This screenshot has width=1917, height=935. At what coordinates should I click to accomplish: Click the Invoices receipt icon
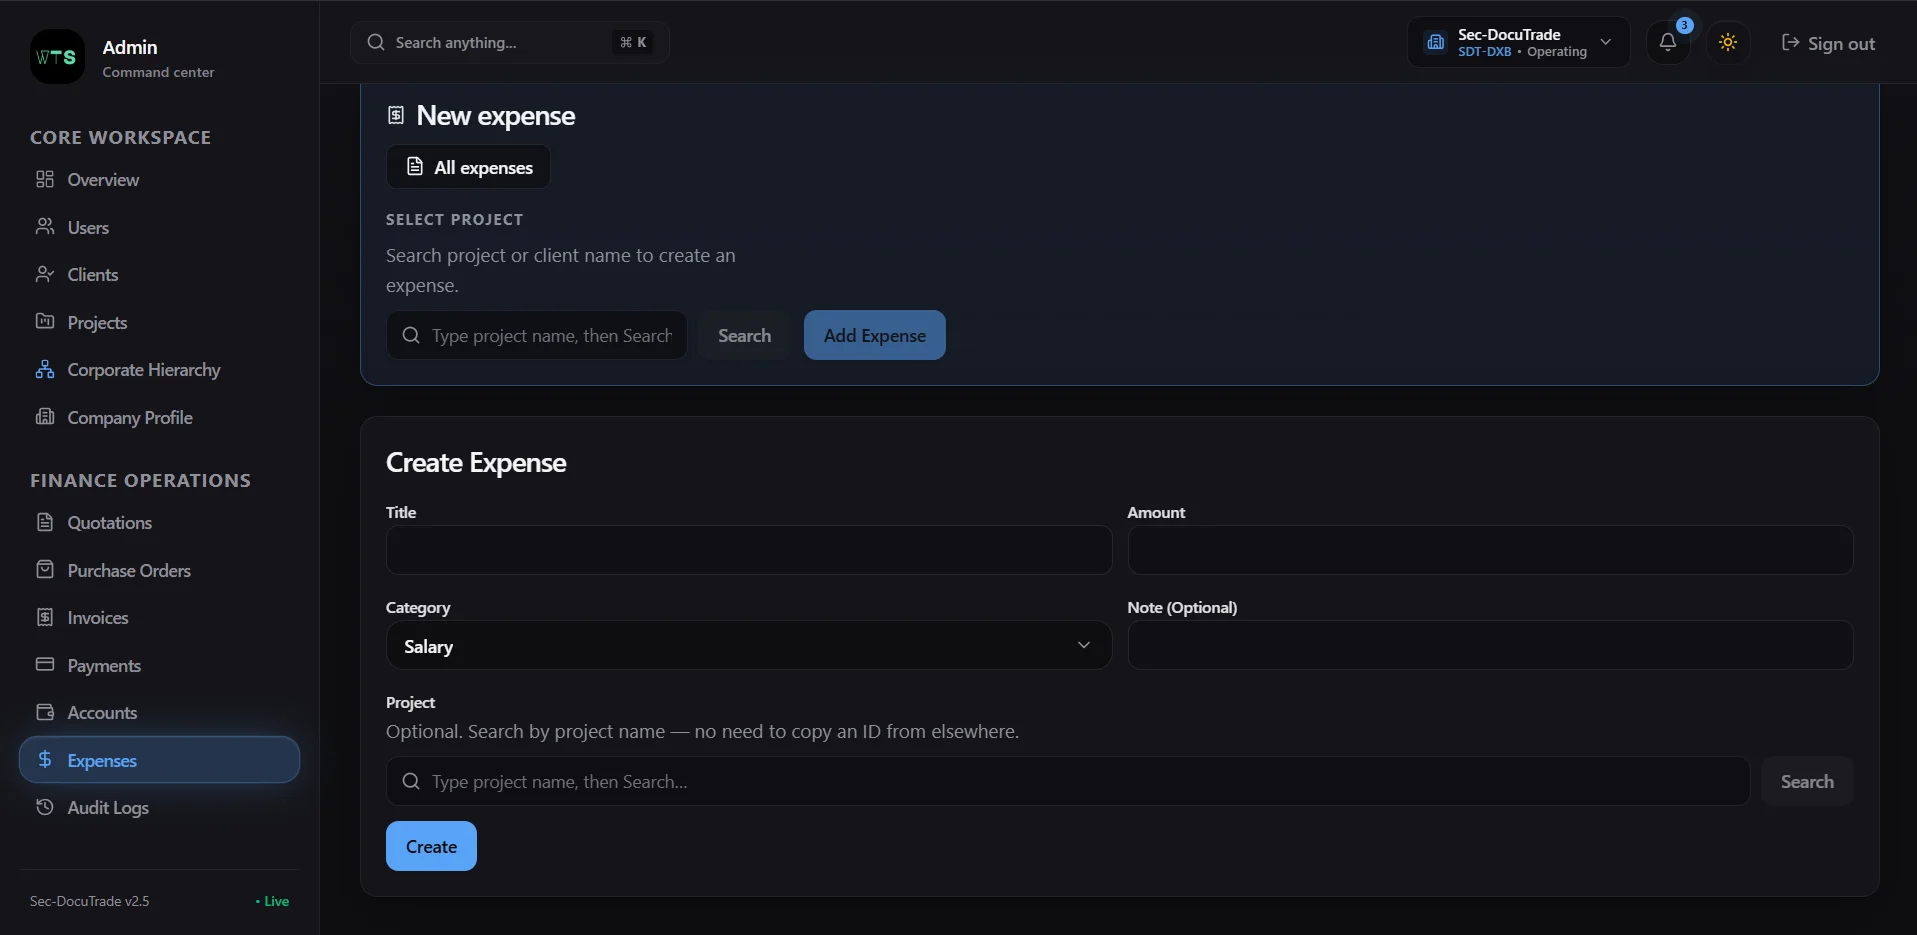click(45, 617)
